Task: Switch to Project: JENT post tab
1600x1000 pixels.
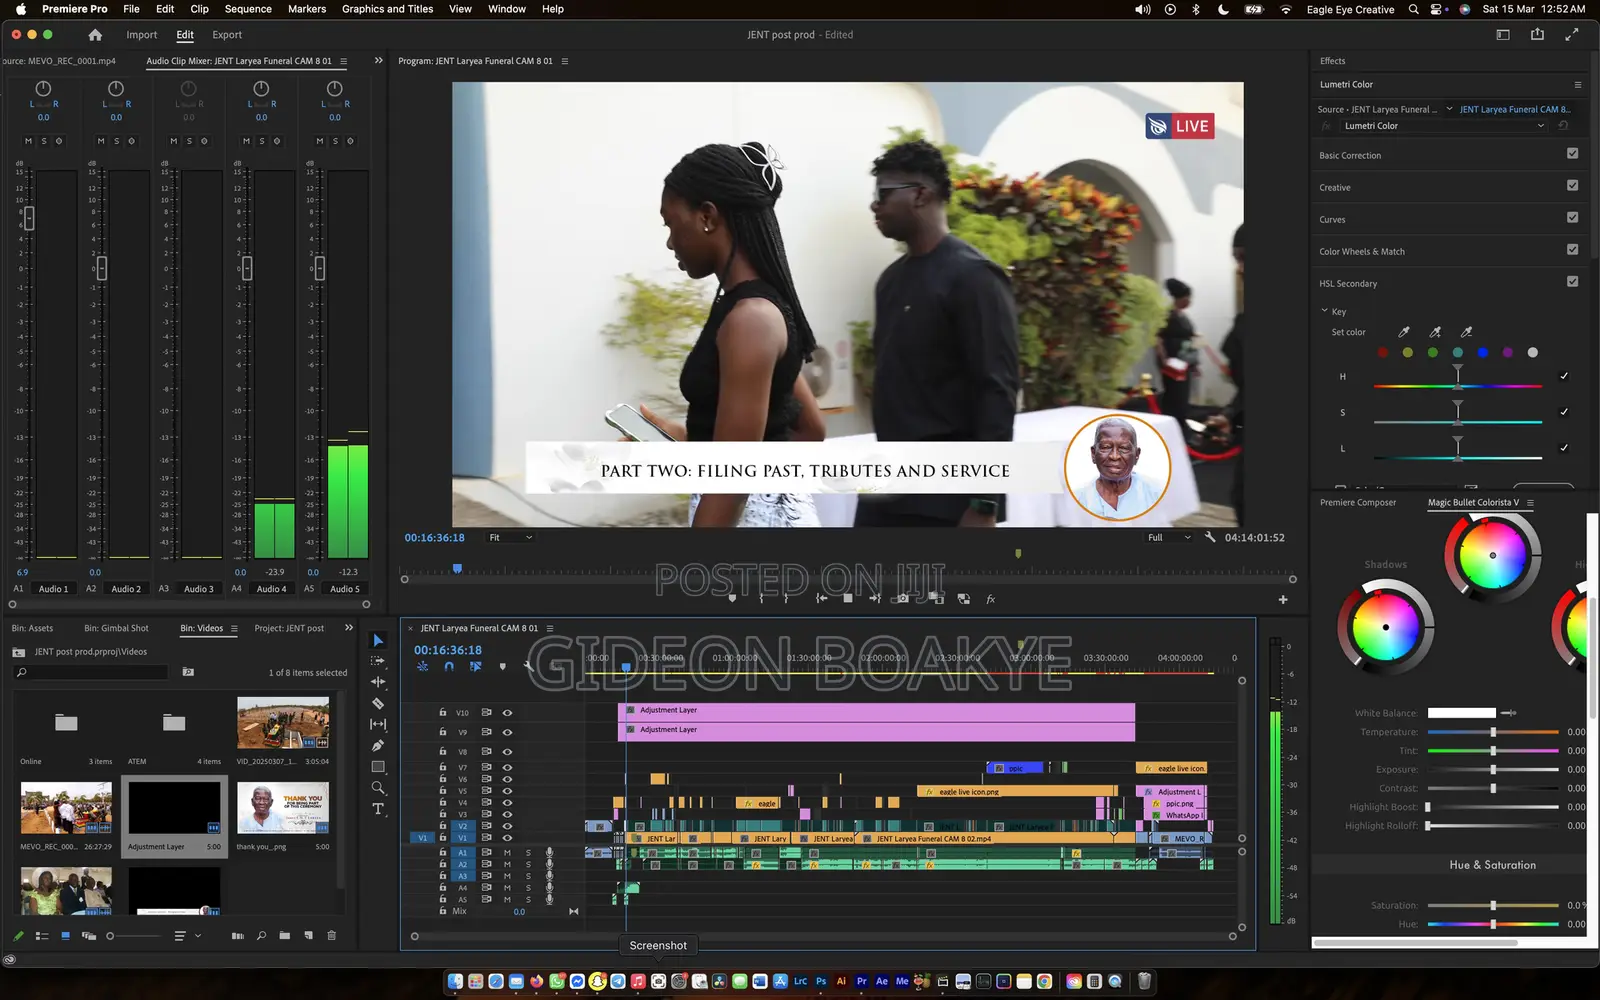Action: (289, 628)
